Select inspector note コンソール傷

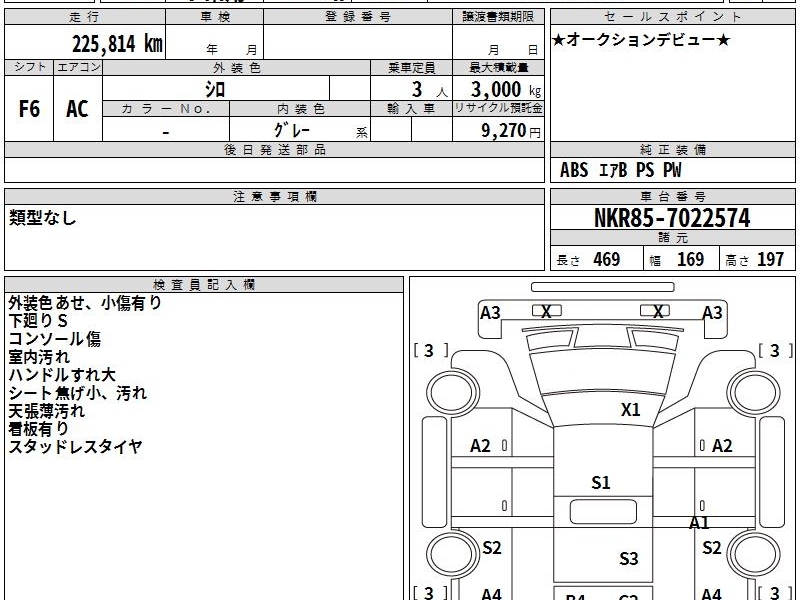click(x=55, y=339)
